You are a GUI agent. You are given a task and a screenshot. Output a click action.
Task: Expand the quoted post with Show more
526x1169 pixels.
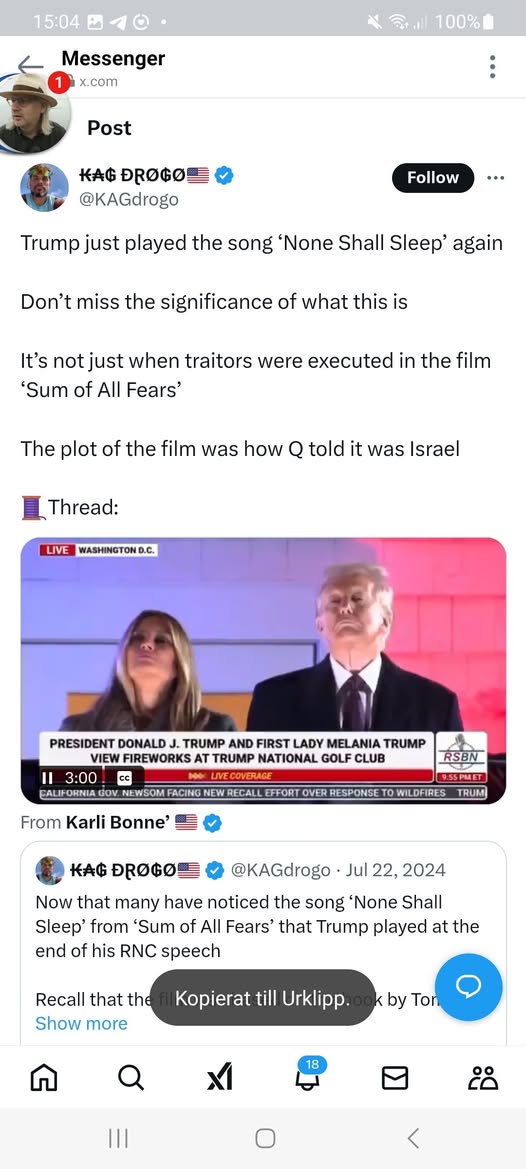[x=81, y=1024]
